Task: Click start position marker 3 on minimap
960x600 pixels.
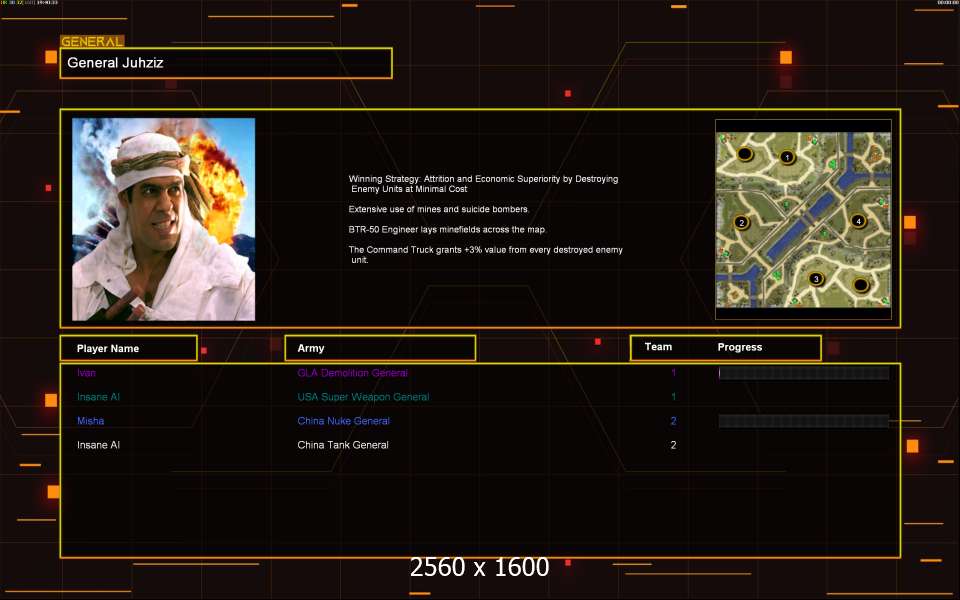Action: pos(816,279)
